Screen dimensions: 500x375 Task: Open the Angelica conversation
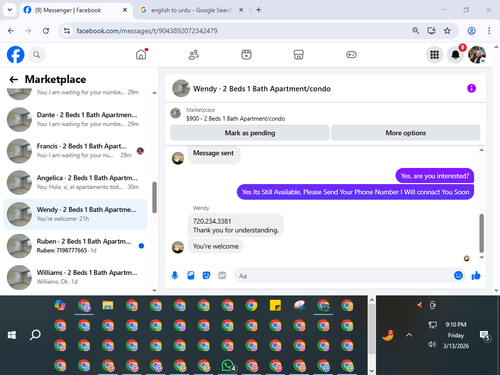pyautogui.click(x=75, y=182)
